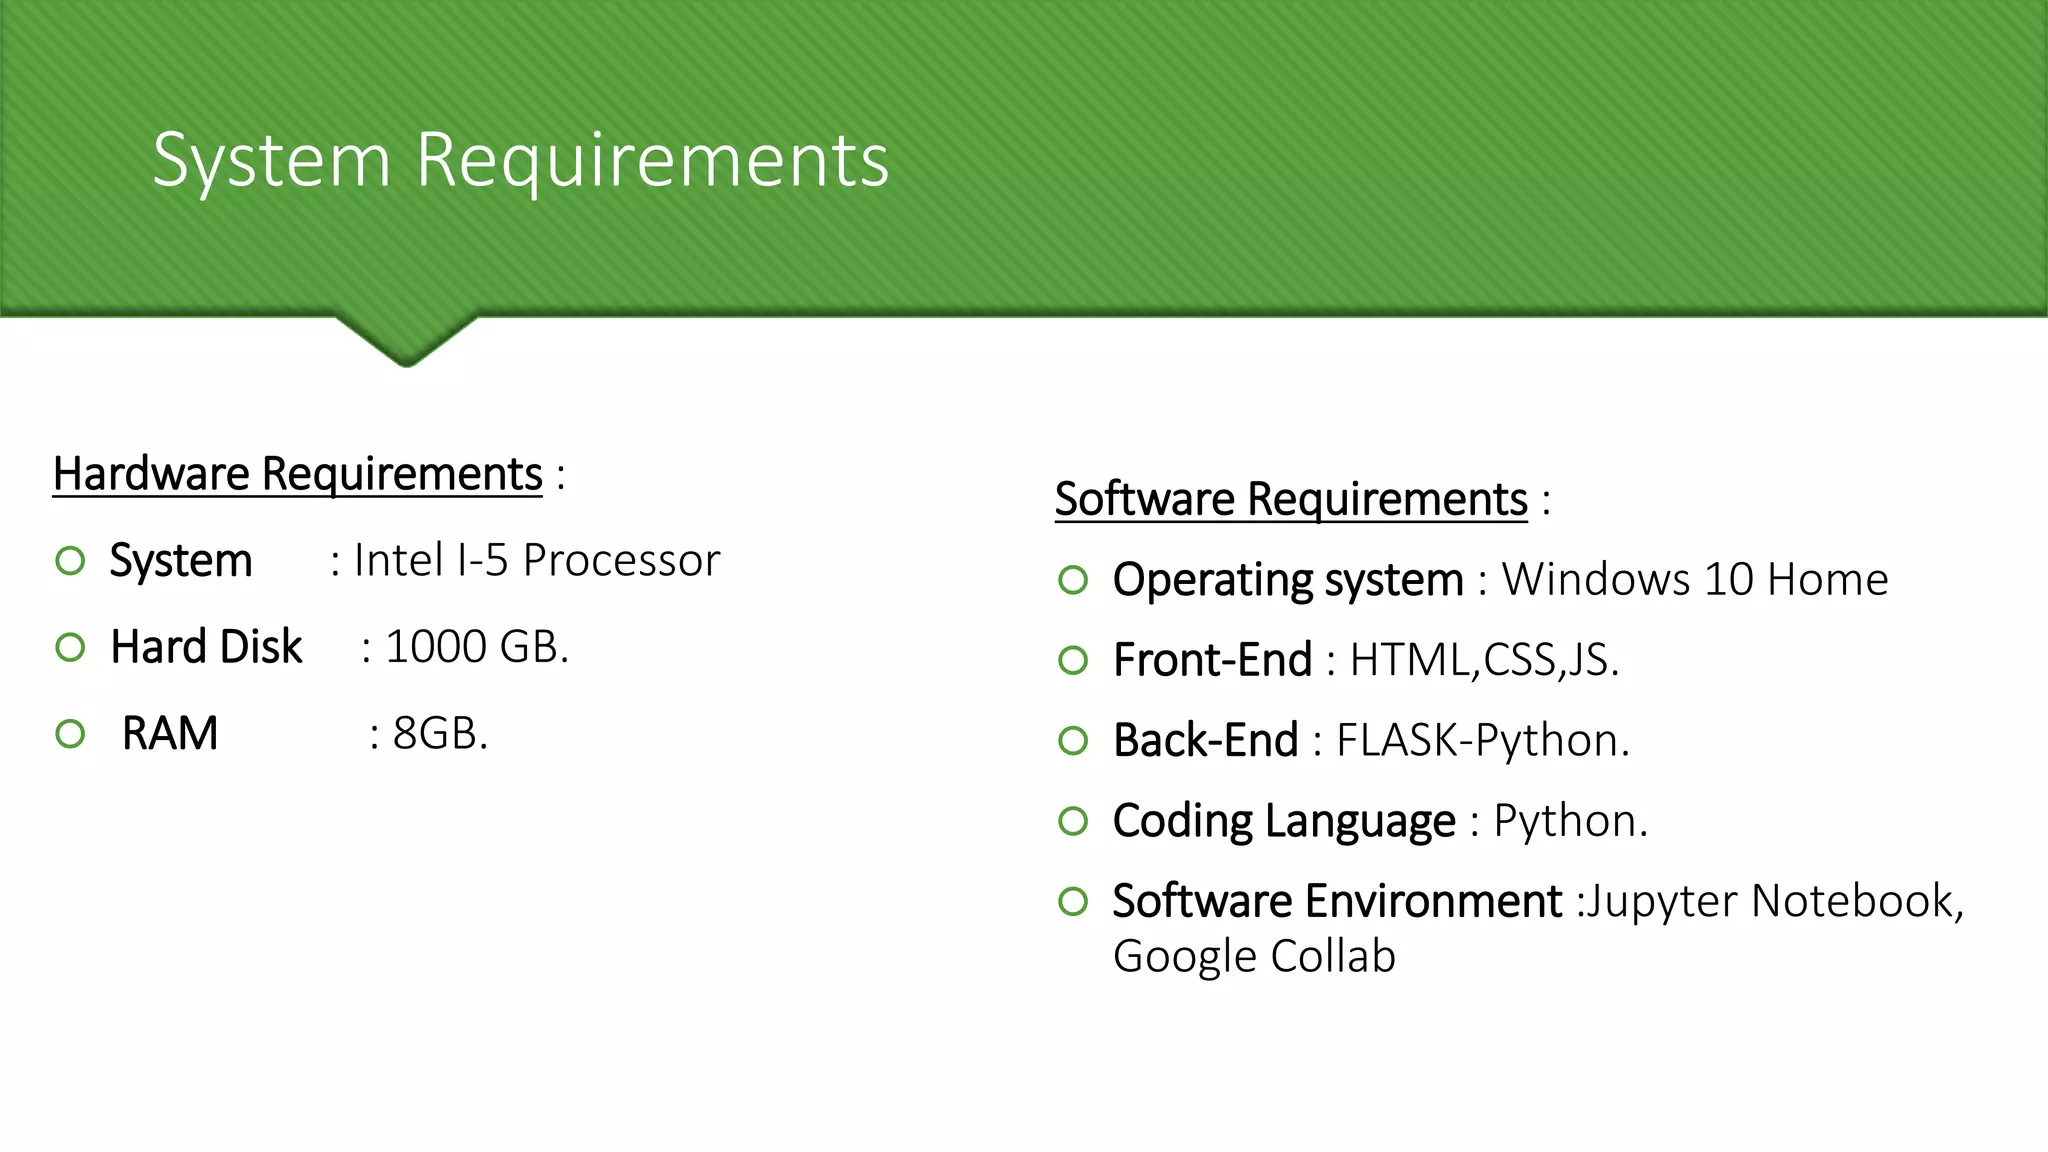2048x1152 pixels.
Task: Click the underlined Software Requirements heading
Action: (x=1290, y=499)
